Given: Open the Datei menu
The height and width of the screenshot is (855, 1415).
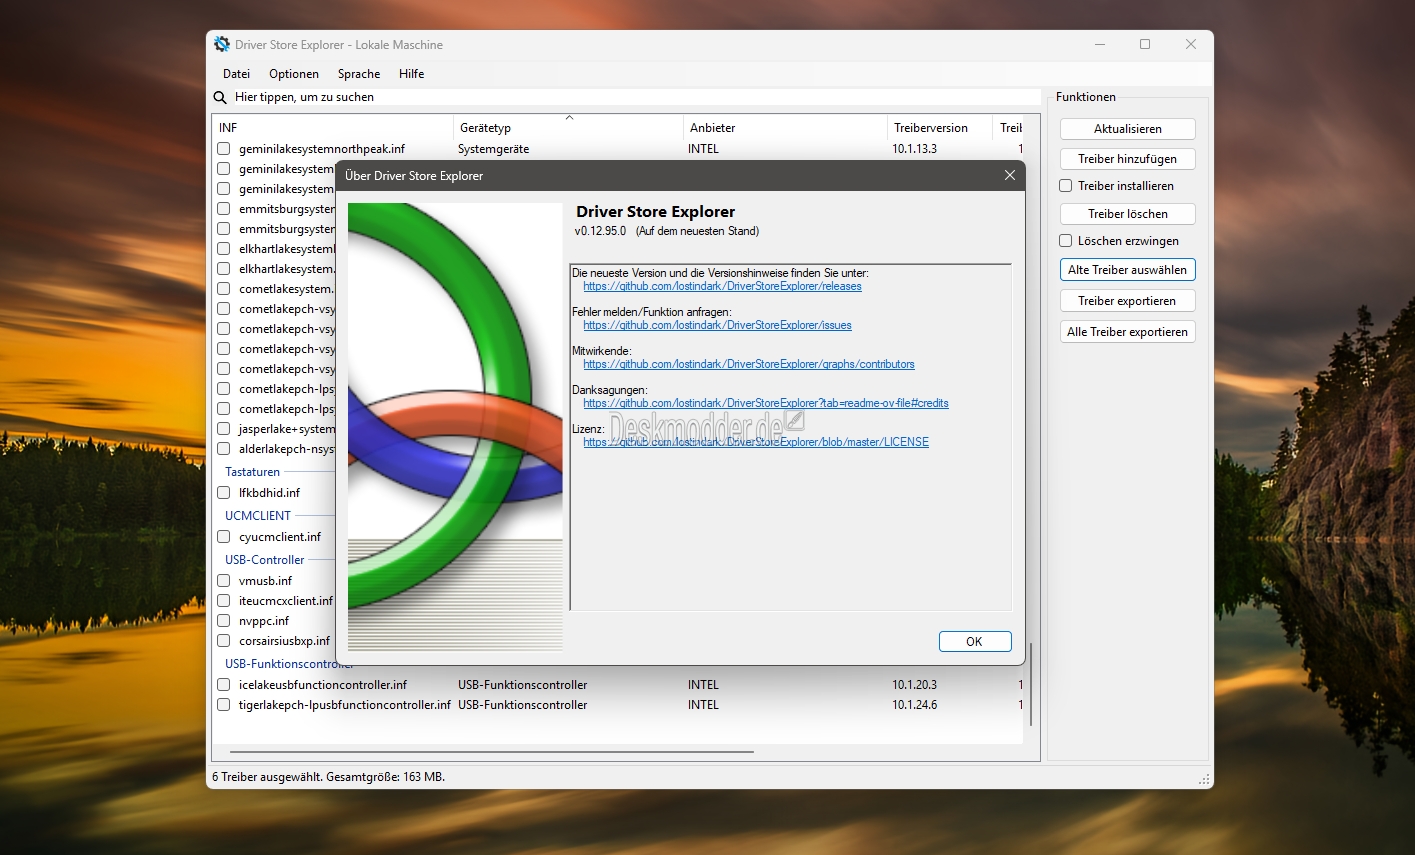Looking at the screenshot, I should pyautogui.click(x=237, y=74).
